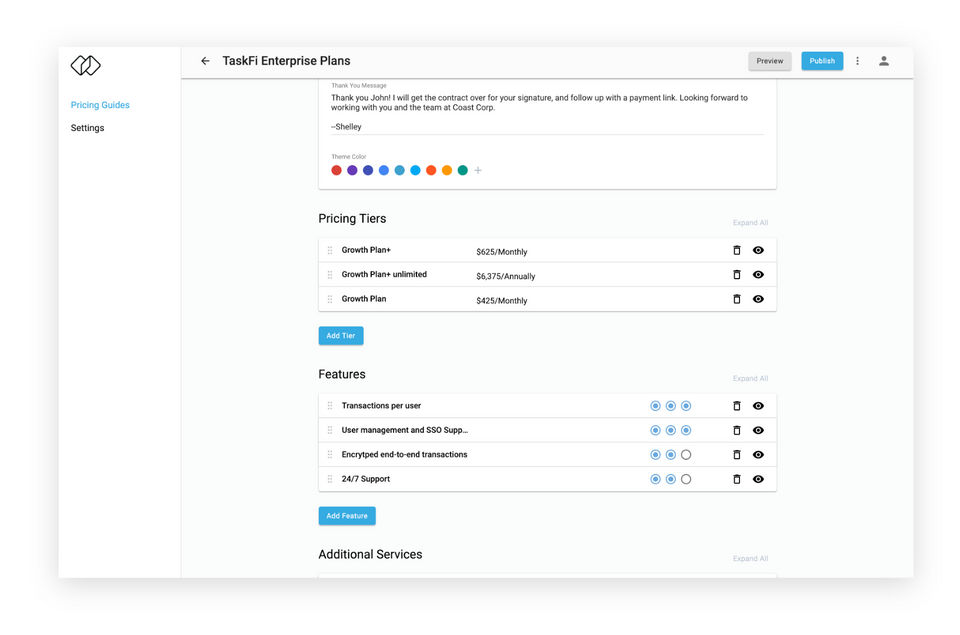Open the three-dot more options menu

click(x=857, y=61)
